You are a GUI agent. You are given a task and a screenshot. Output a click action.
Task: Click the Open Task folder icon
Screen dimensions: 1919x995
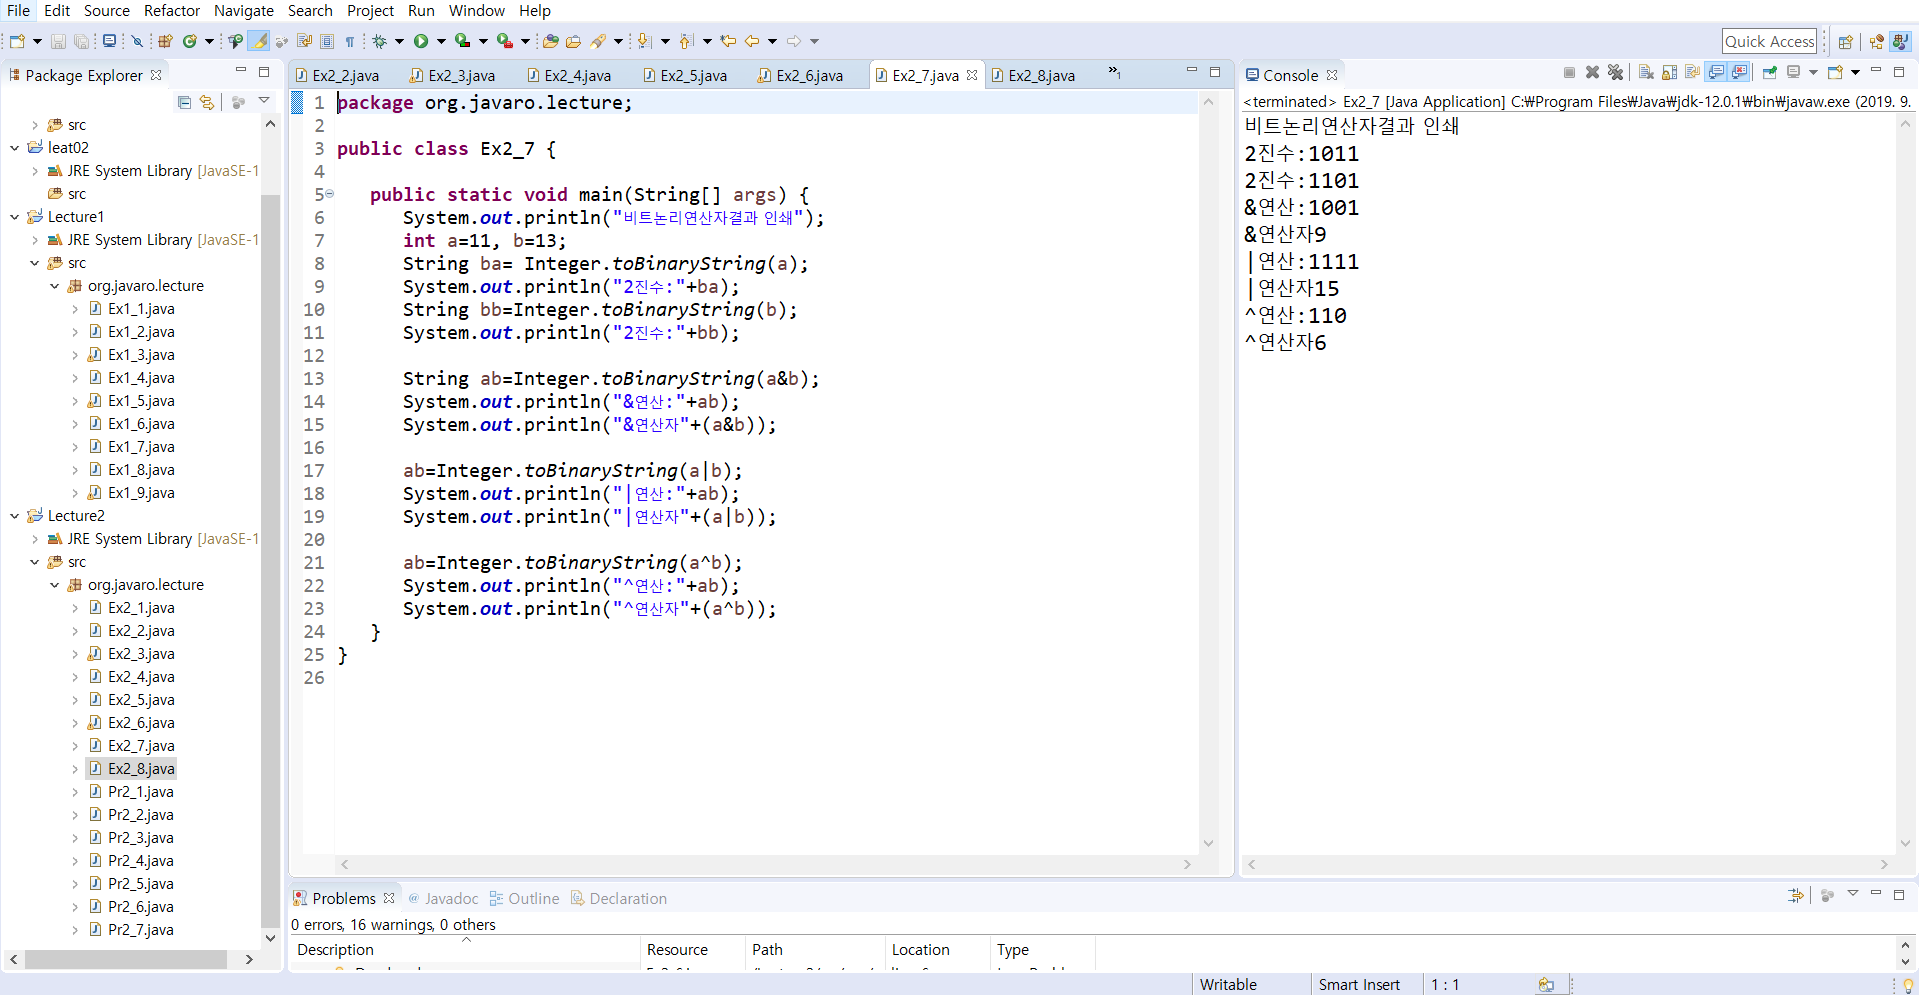point(573,41)
